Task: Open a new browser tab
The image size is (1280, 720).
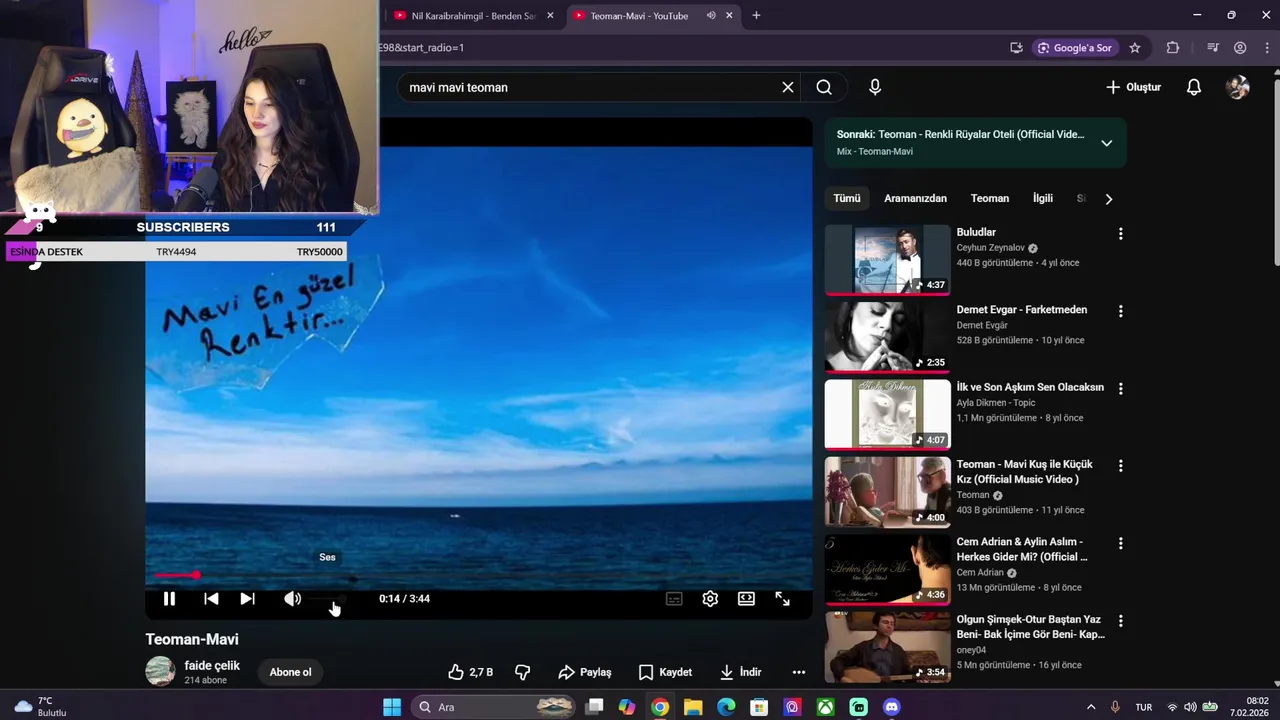Action: 756,15
